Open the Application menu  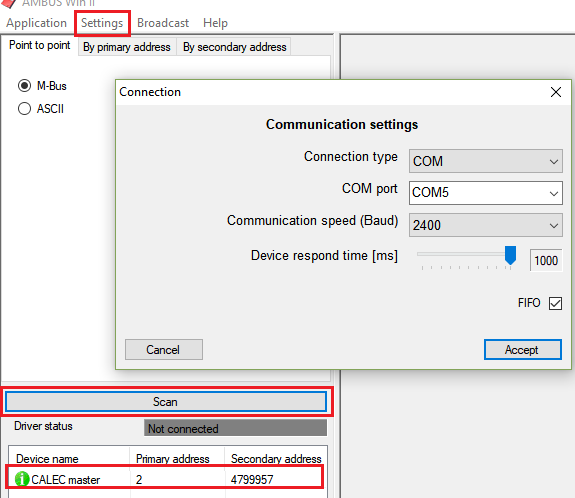pos(36,23)
